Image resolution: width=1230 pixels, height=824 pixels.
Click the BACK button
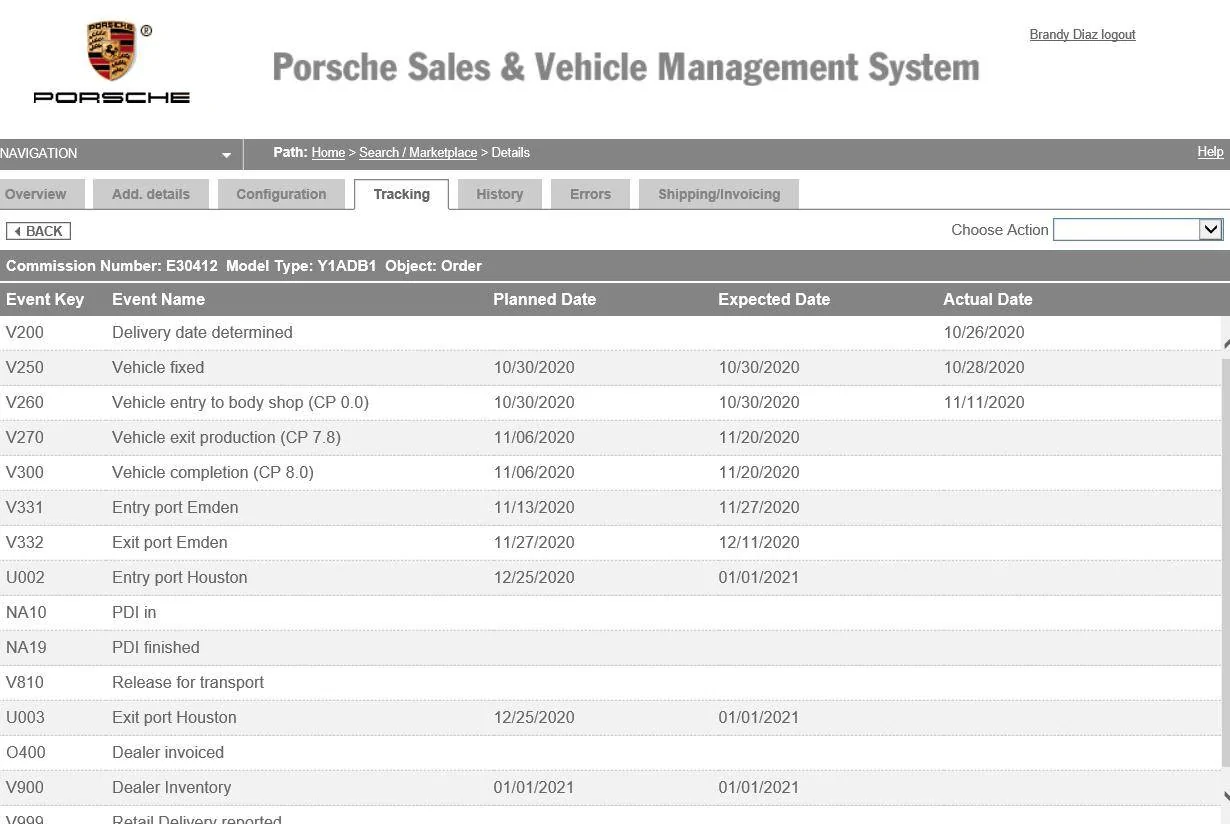coord(38,231)
